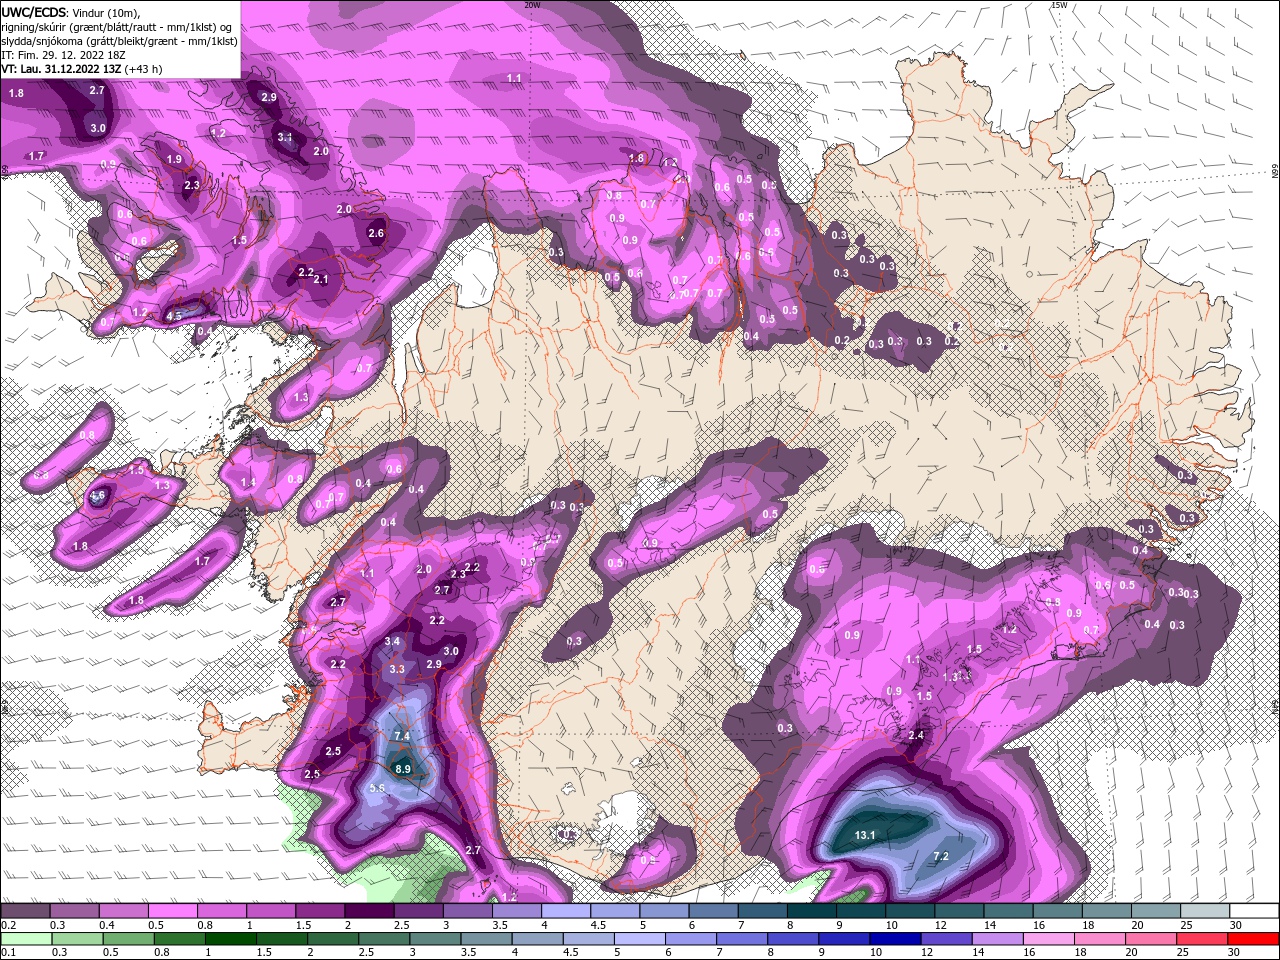Viewport: 1280px width, 960px height.
Task: Pick the dark green 1–1.5 swatch in bottom legend
Action: [x=233, y=939]
